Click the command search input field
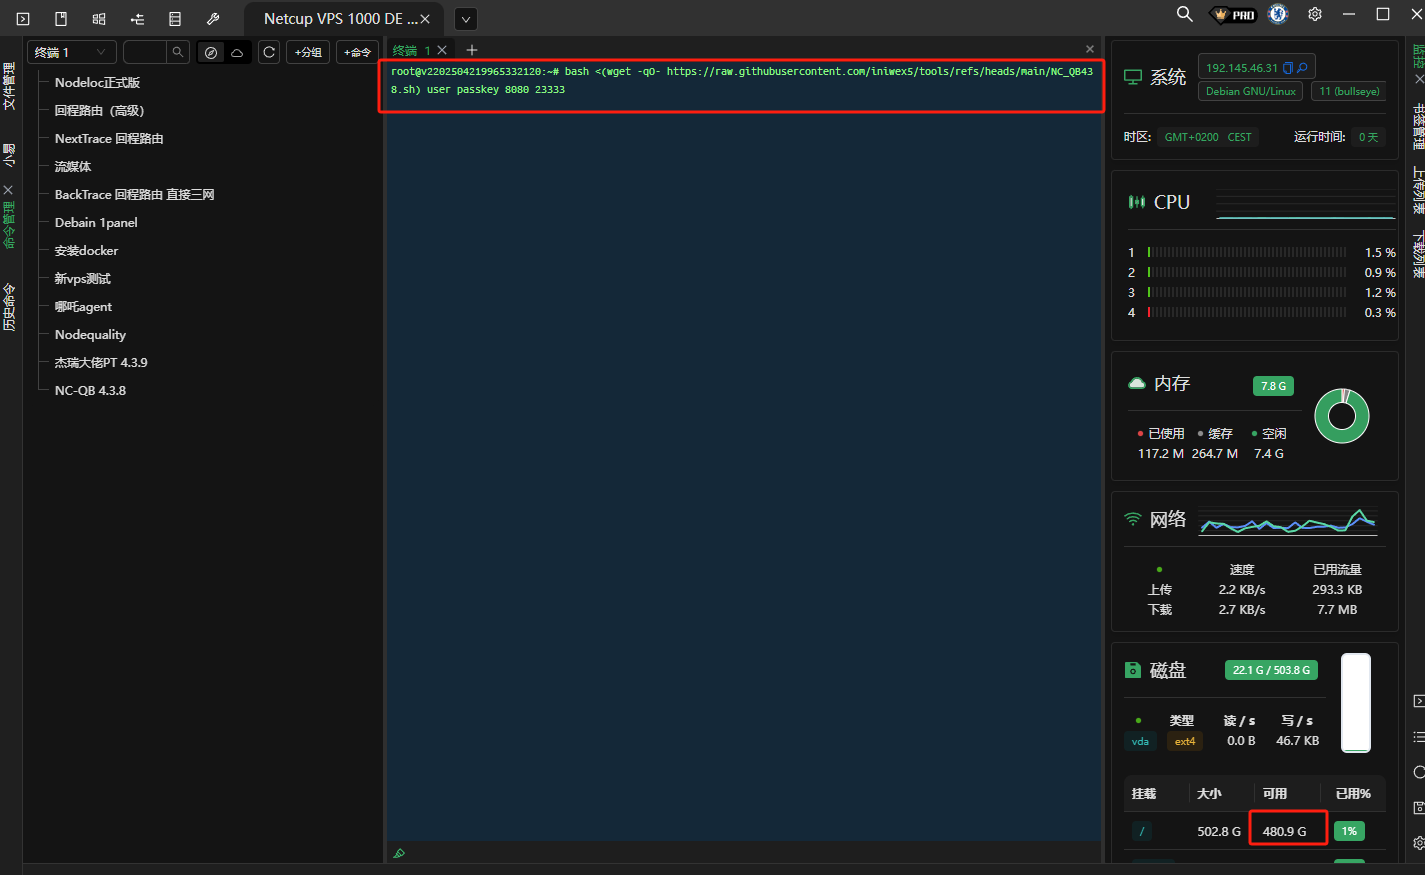The height and width of the screenshot is (875, 1425). click(146, 52)
